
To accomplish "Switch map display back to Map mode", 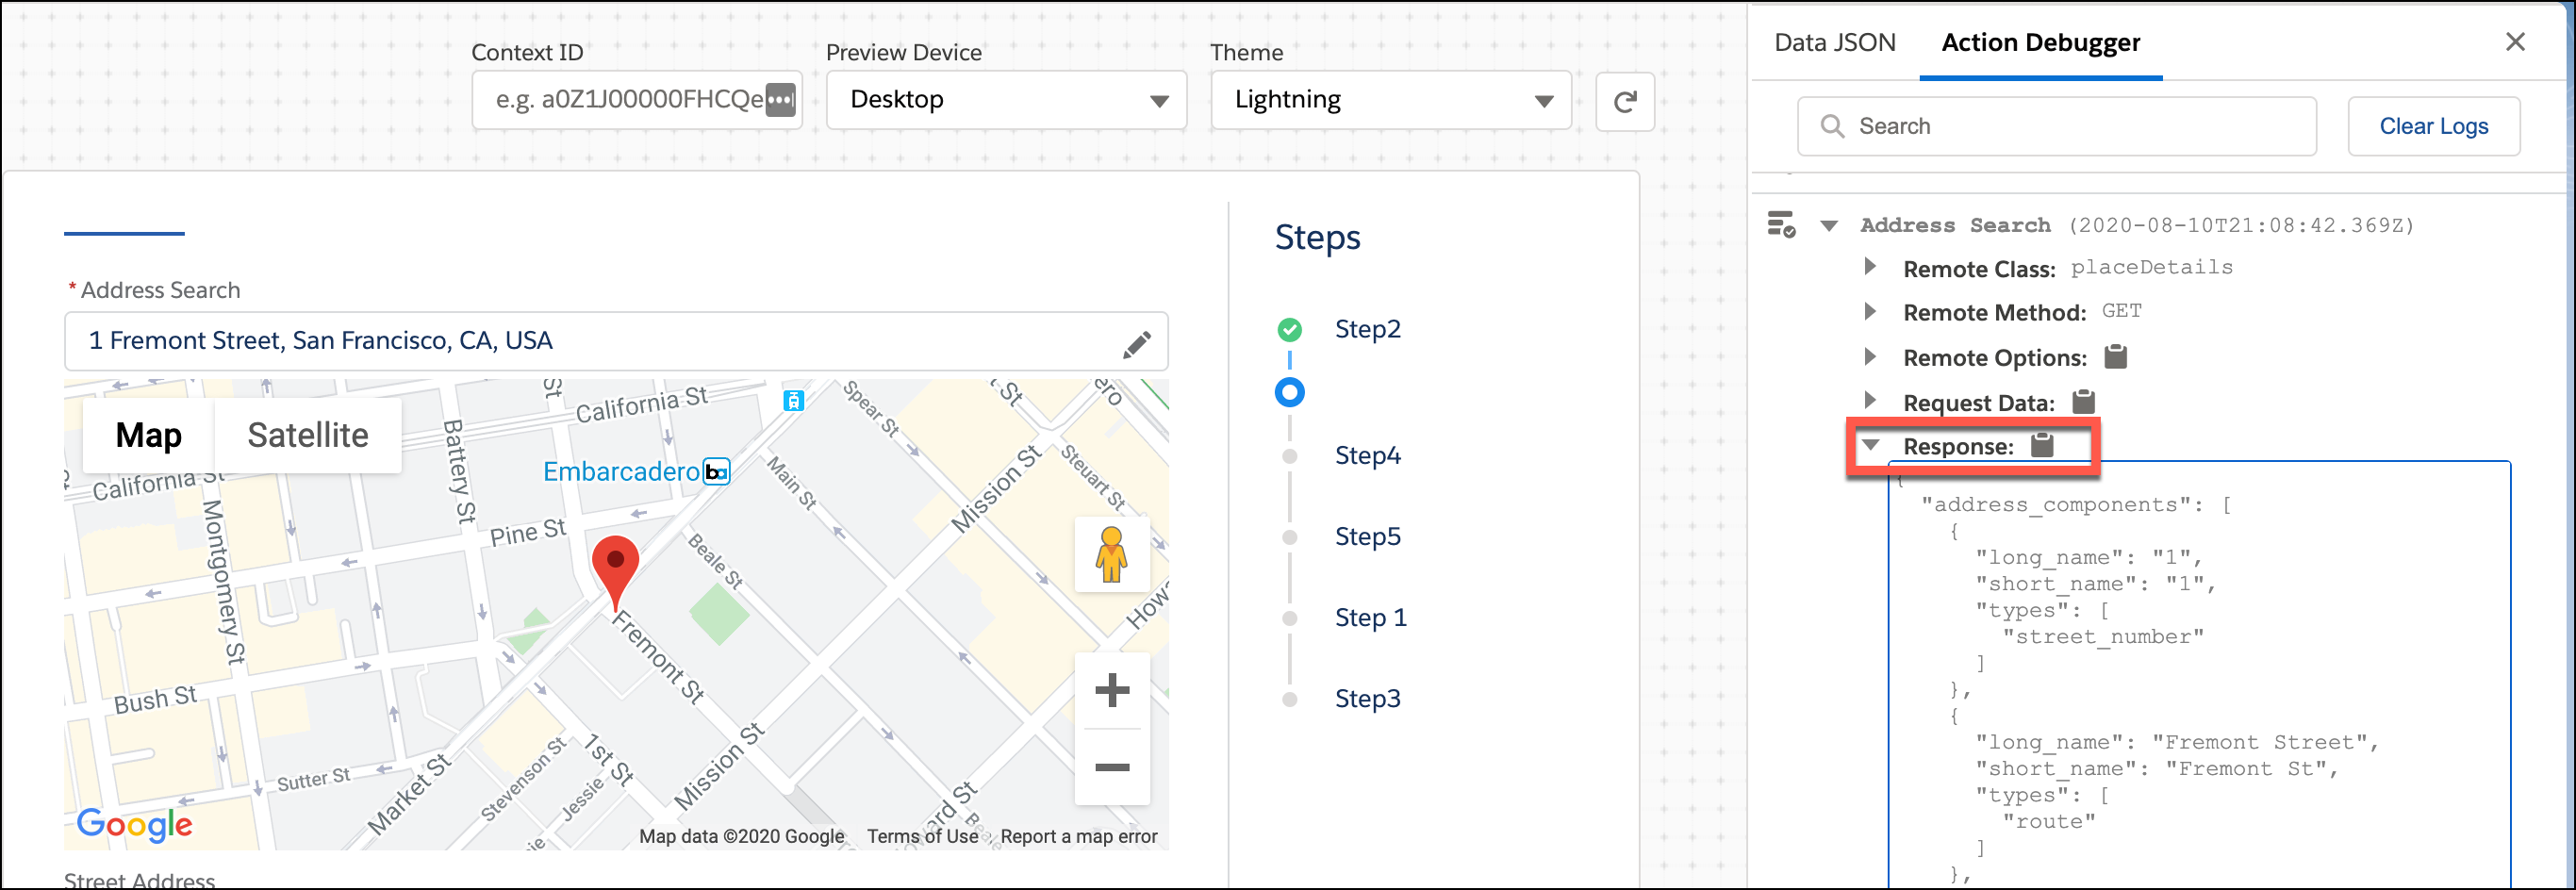I will tap(147, 434).
